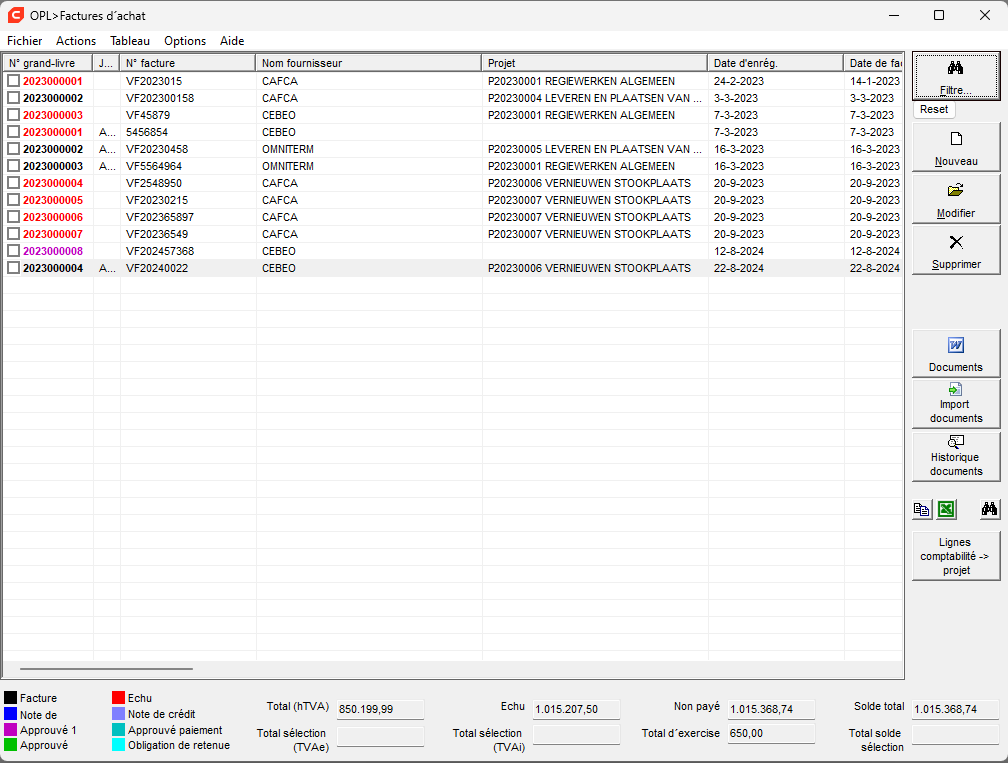Viewport: 1008px width, 763px height.
Task: Tick checkbox for invoice VF45879
Action: point(14,115)
